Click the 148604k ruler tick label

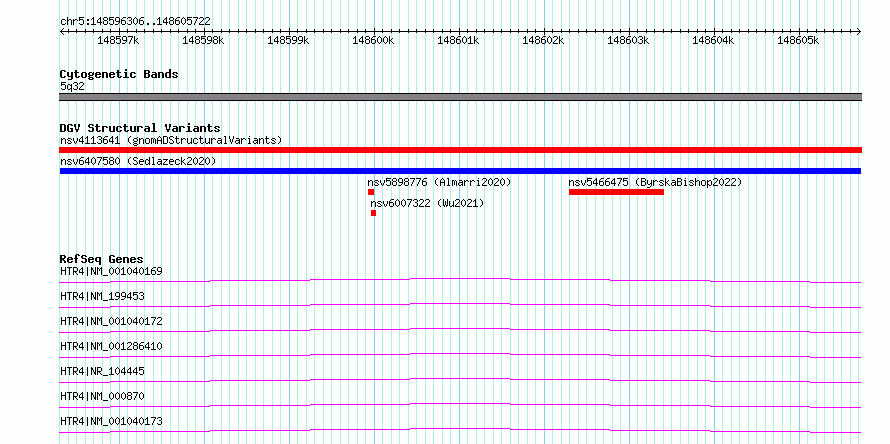713,40
